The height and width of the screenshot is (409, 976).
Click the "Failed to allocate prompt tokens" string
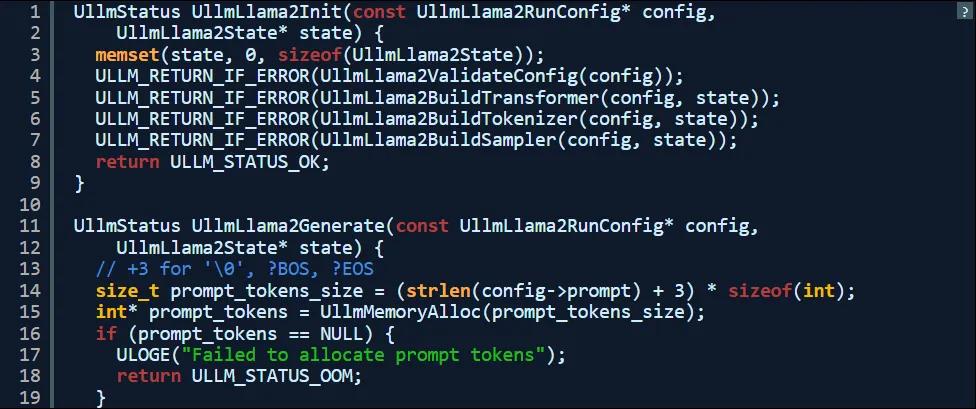[364, 355]
